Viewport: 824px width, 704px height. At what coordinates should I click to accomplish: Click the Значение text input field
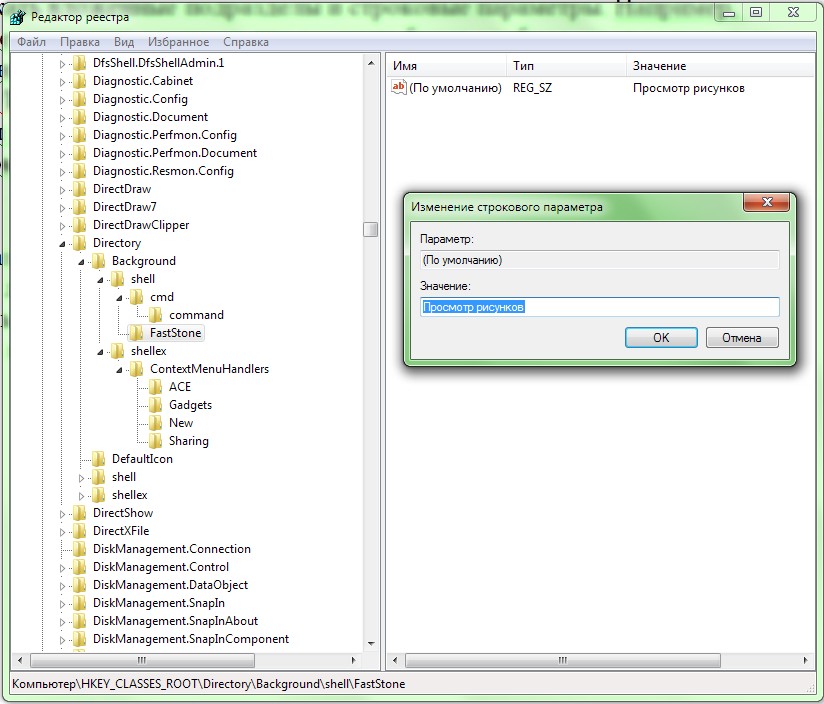[598, 307]
